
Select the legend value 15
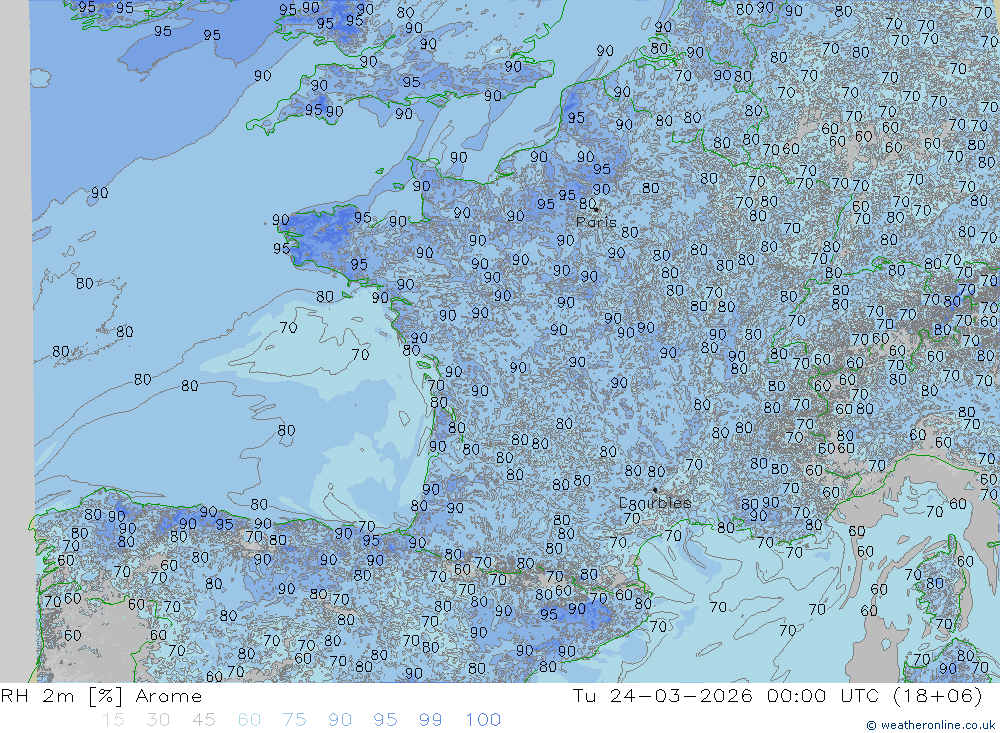coord(113,720)
